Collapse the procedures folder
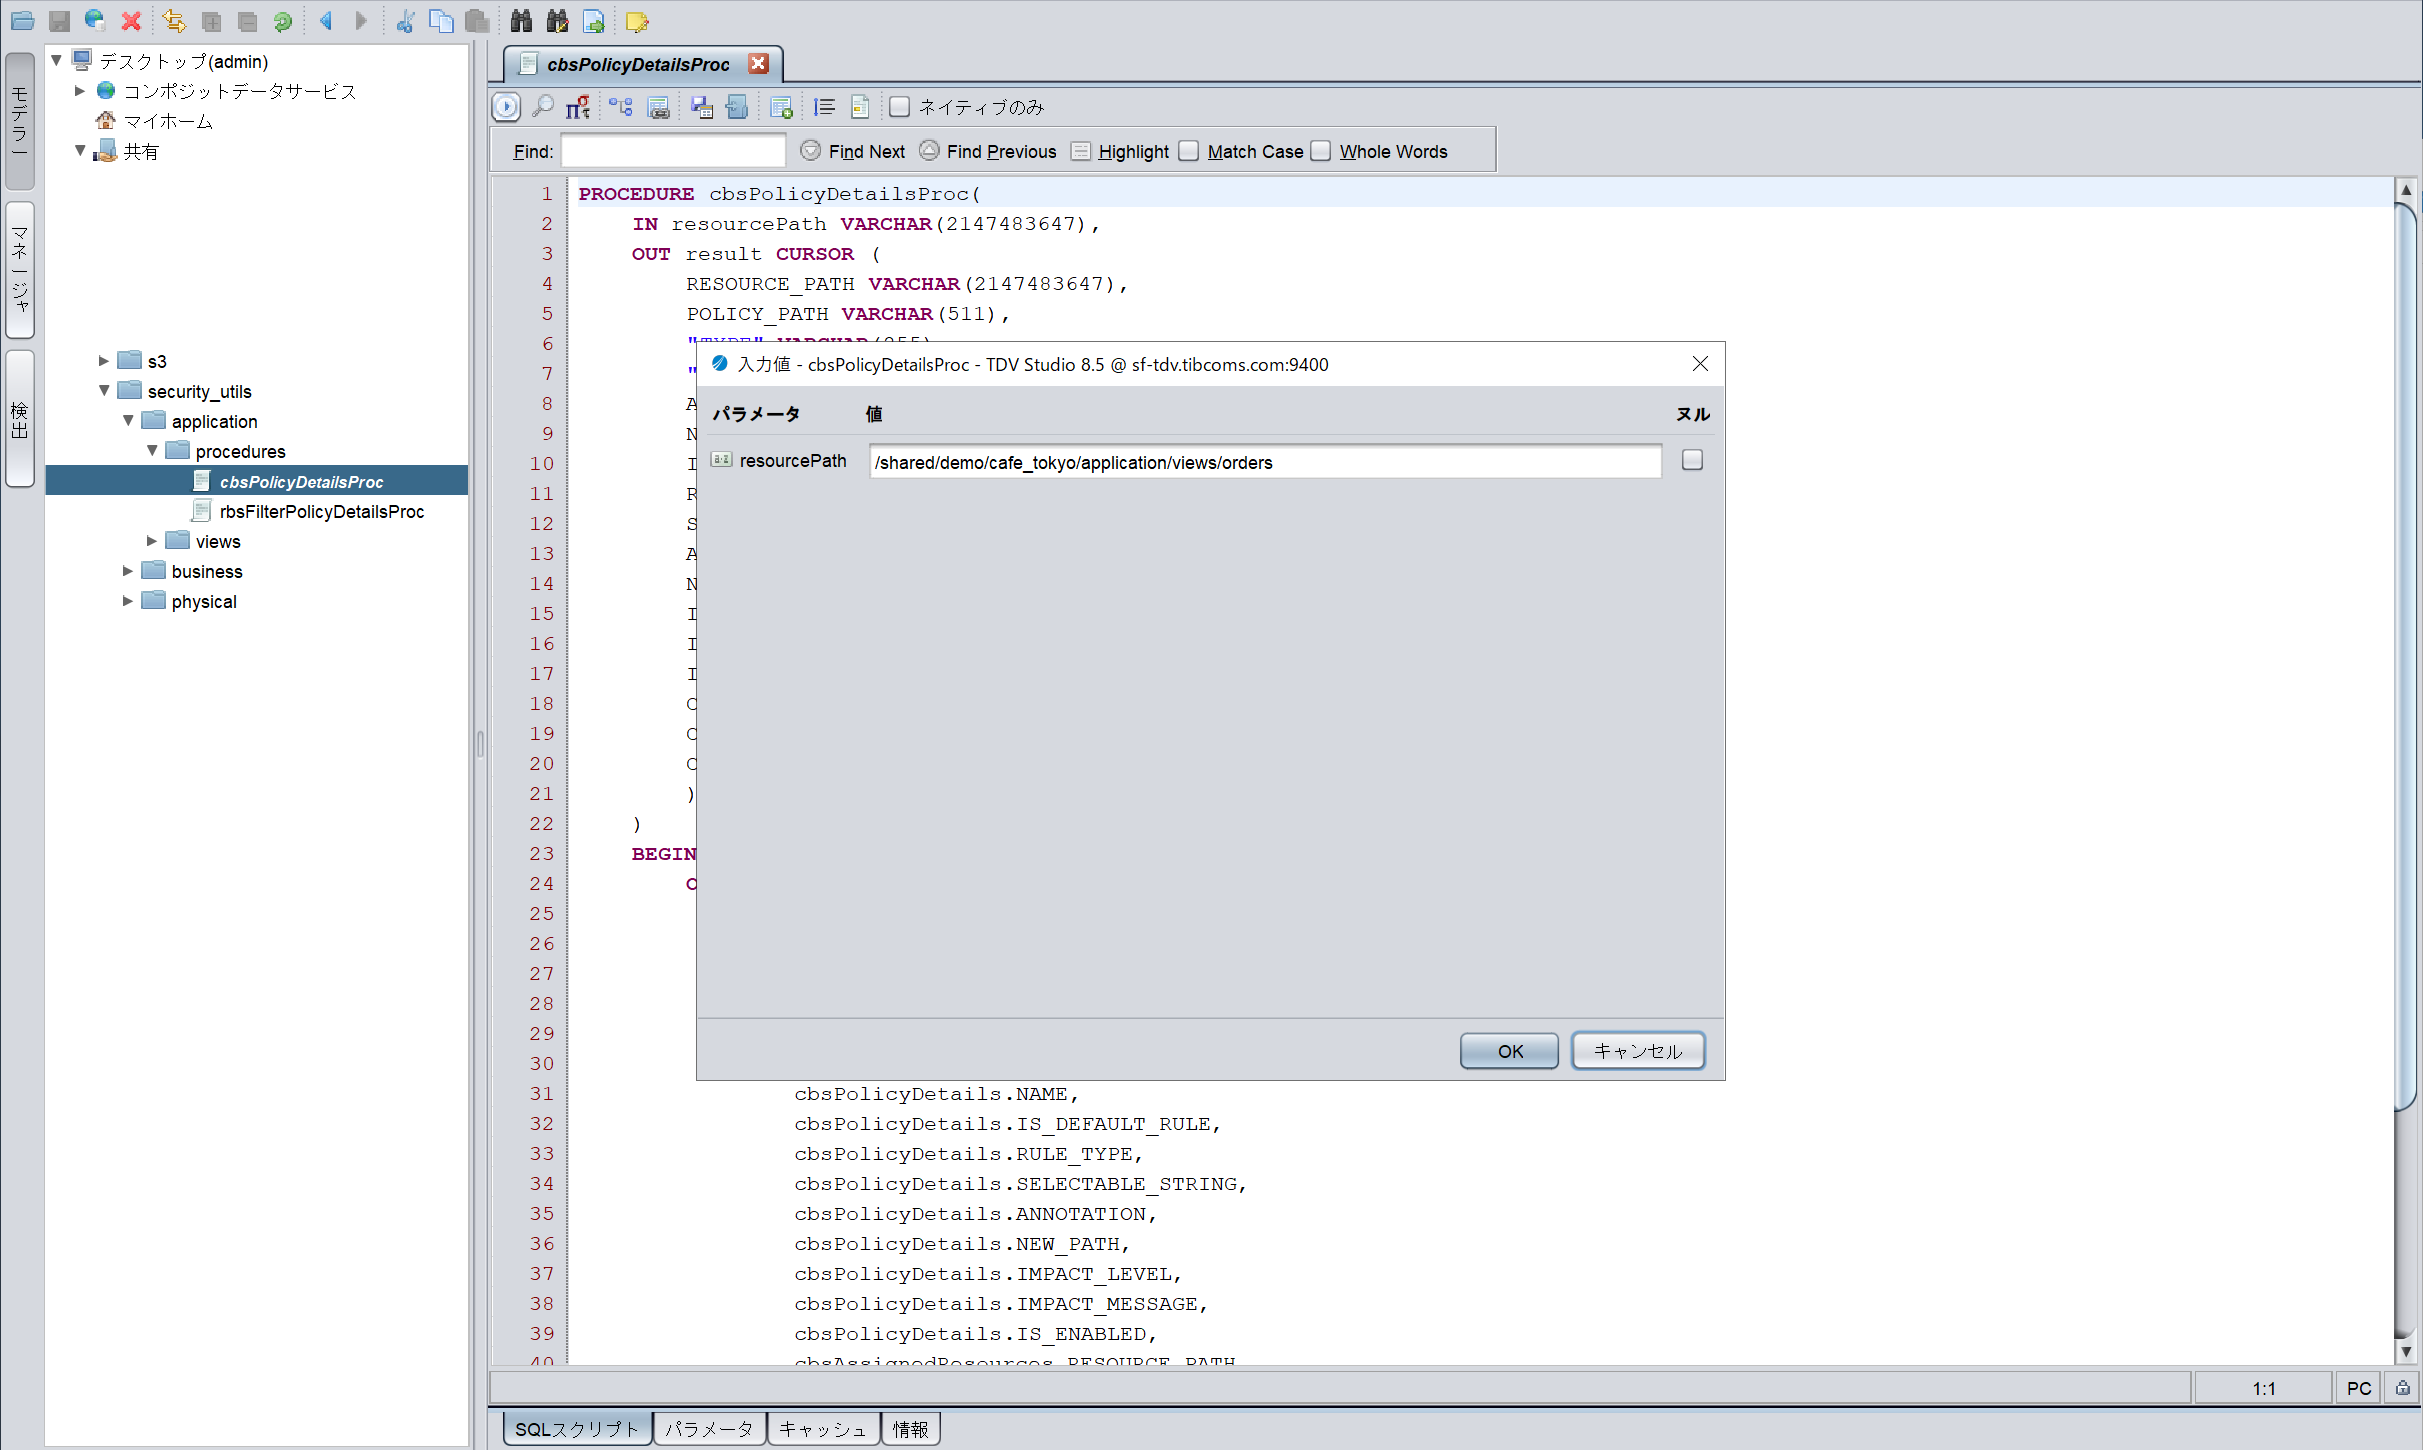2423x1450 pixels. pyautogui.click(x=152, y=451)
